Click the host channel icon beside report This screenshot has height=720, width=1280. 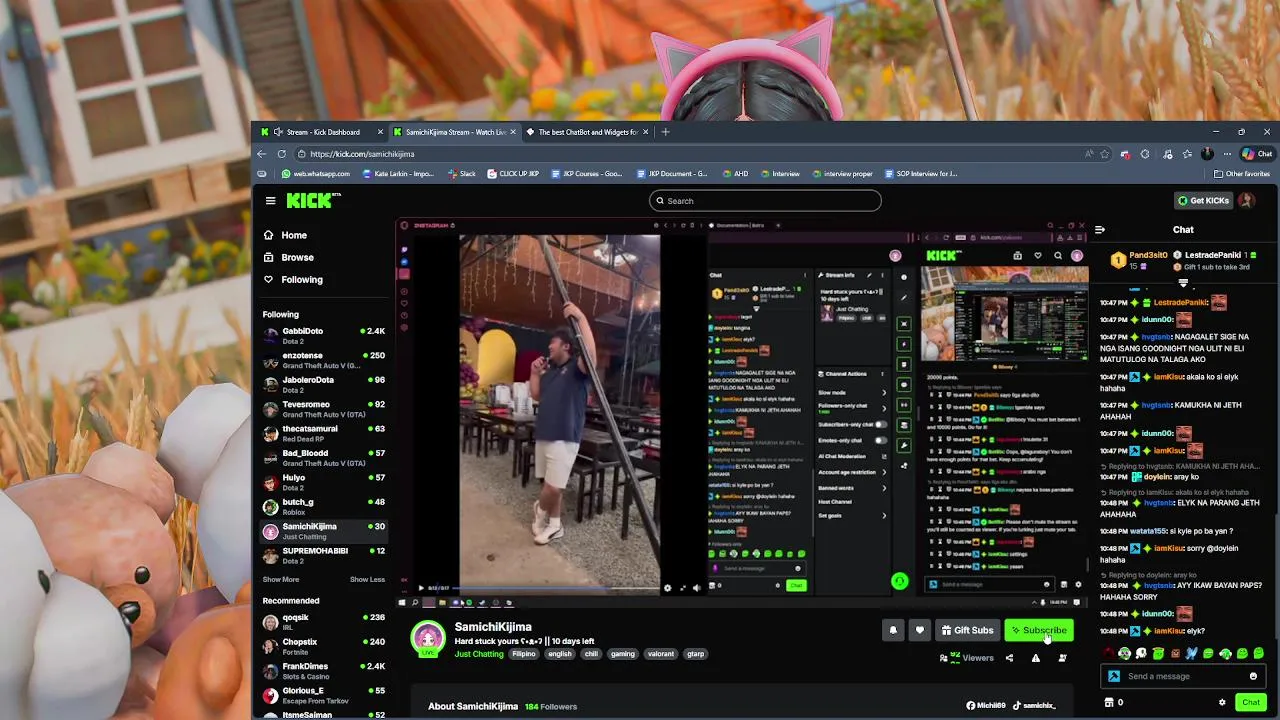[x=1062, y=658]
